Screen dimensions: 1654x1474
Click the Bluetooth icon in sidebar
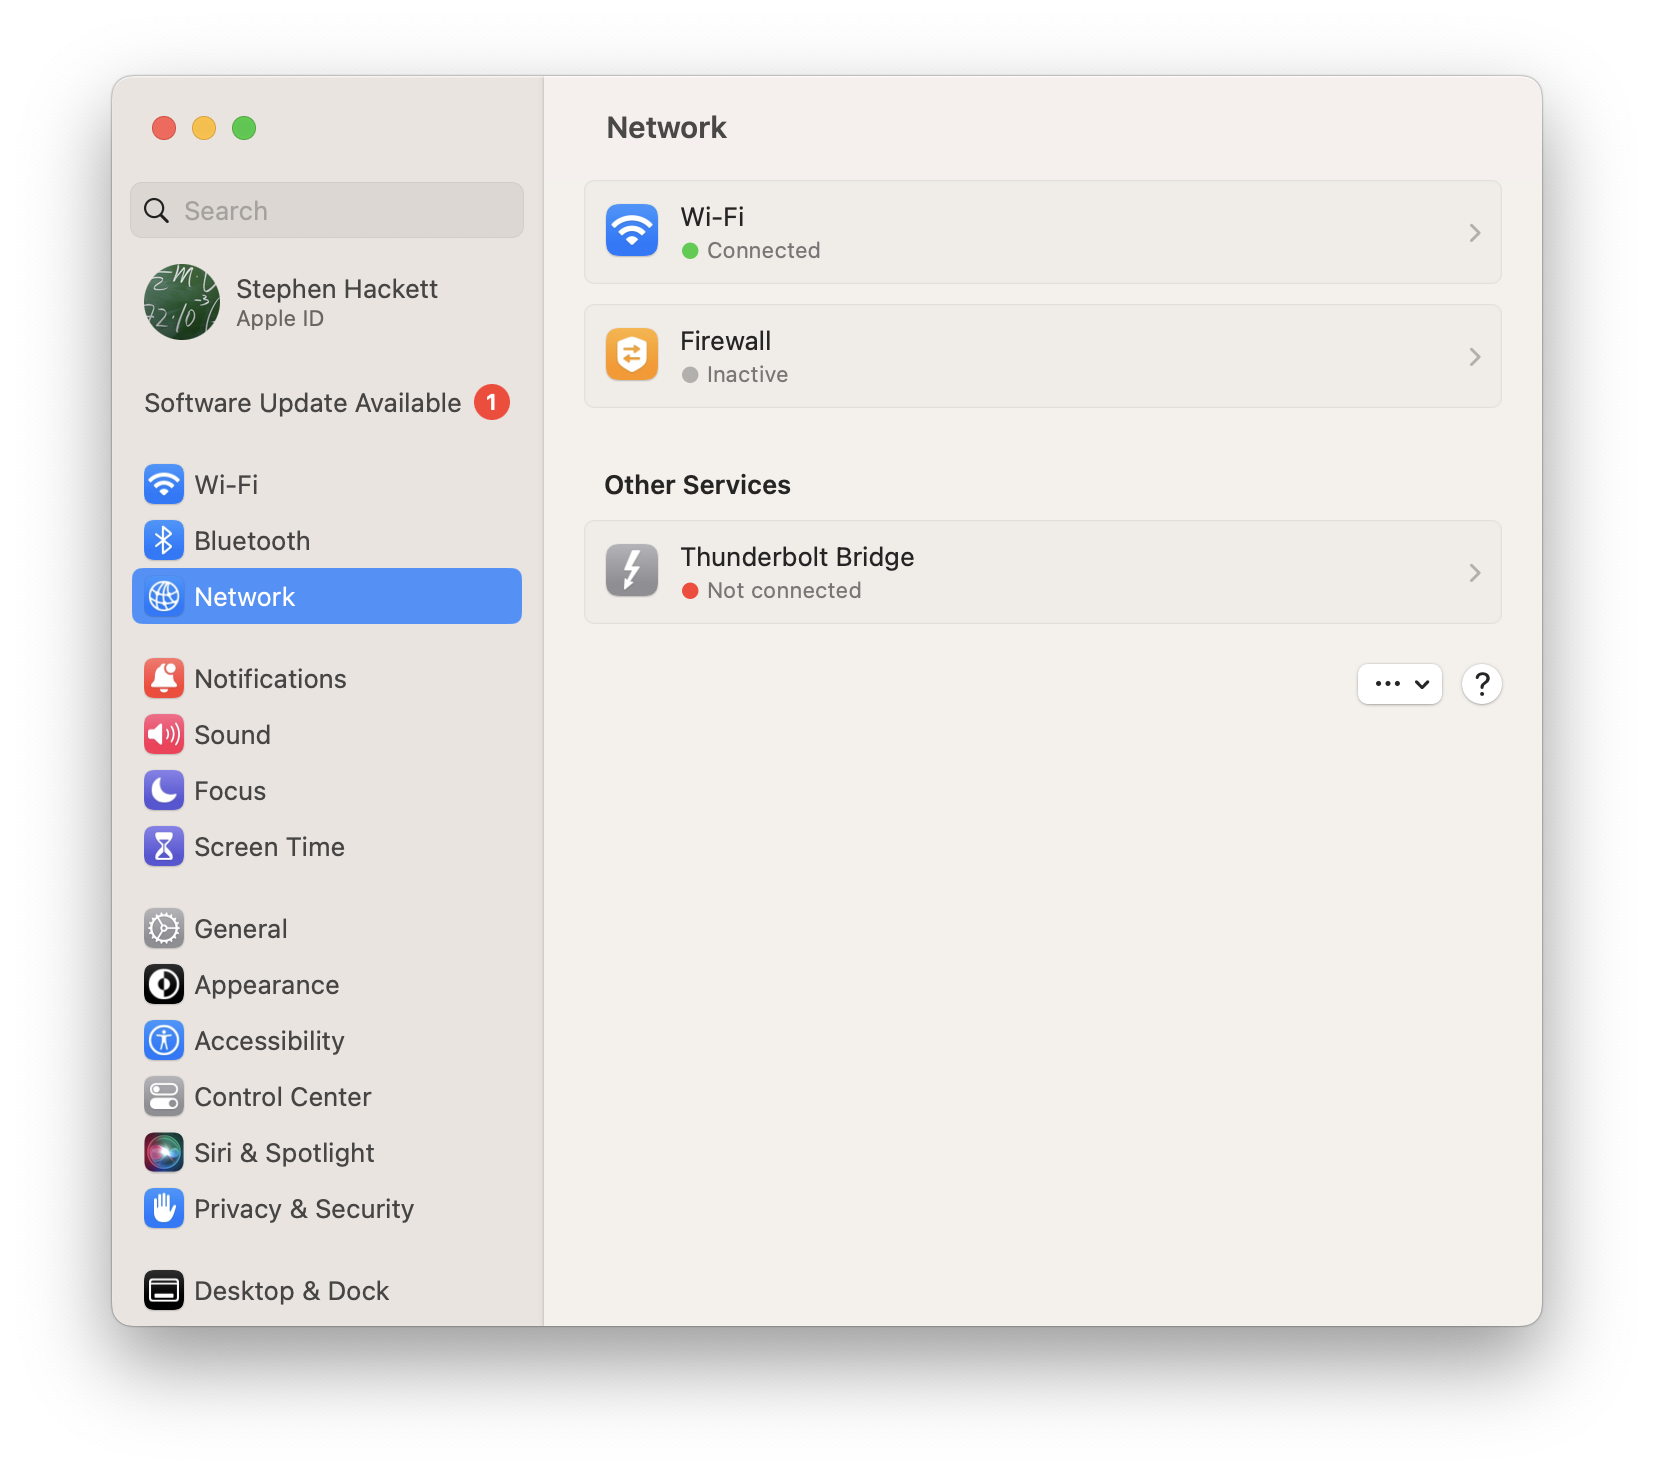[x=164, y=541]
